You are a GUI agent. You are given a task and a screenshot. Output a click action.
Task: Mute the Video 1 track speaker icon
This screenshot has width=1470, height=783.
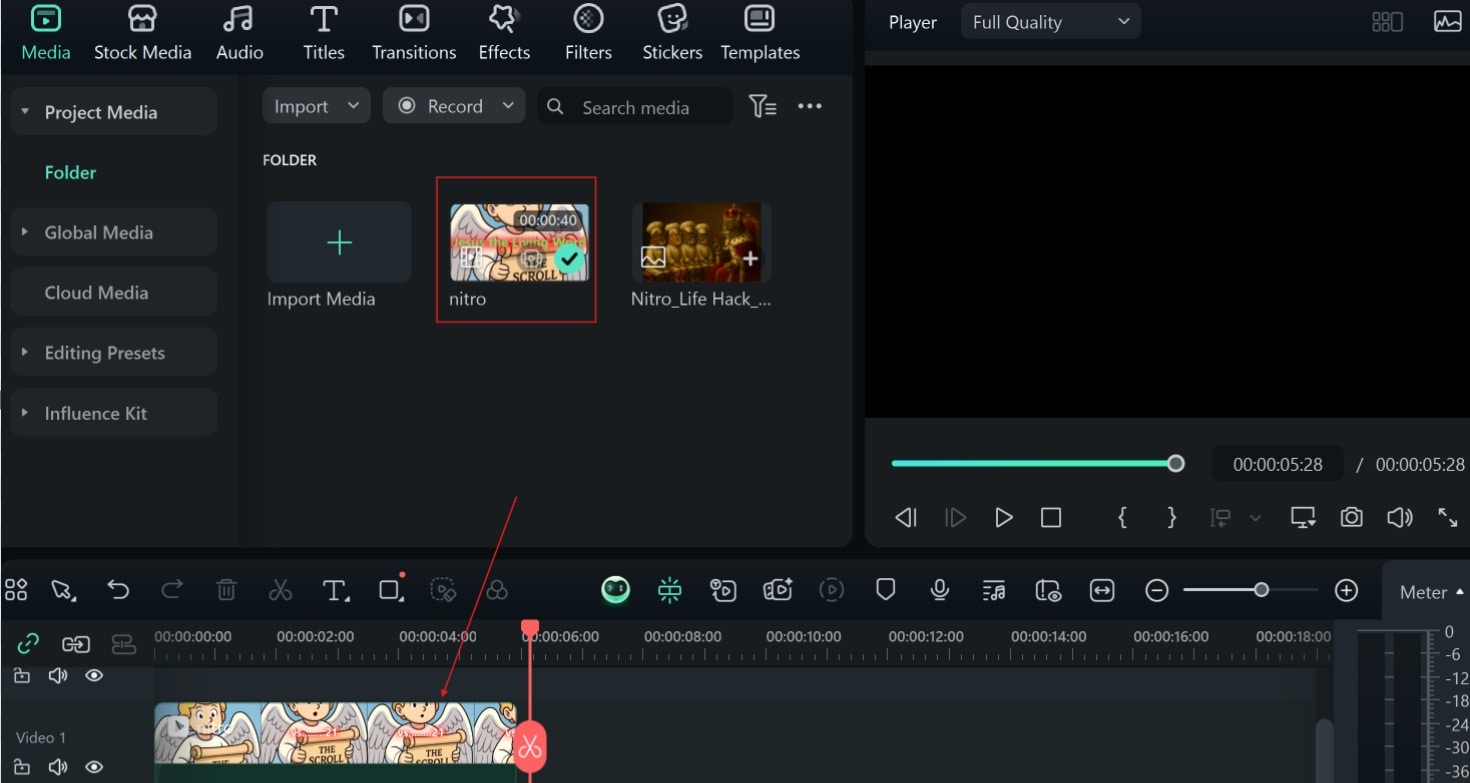click(x=58, y=766)
